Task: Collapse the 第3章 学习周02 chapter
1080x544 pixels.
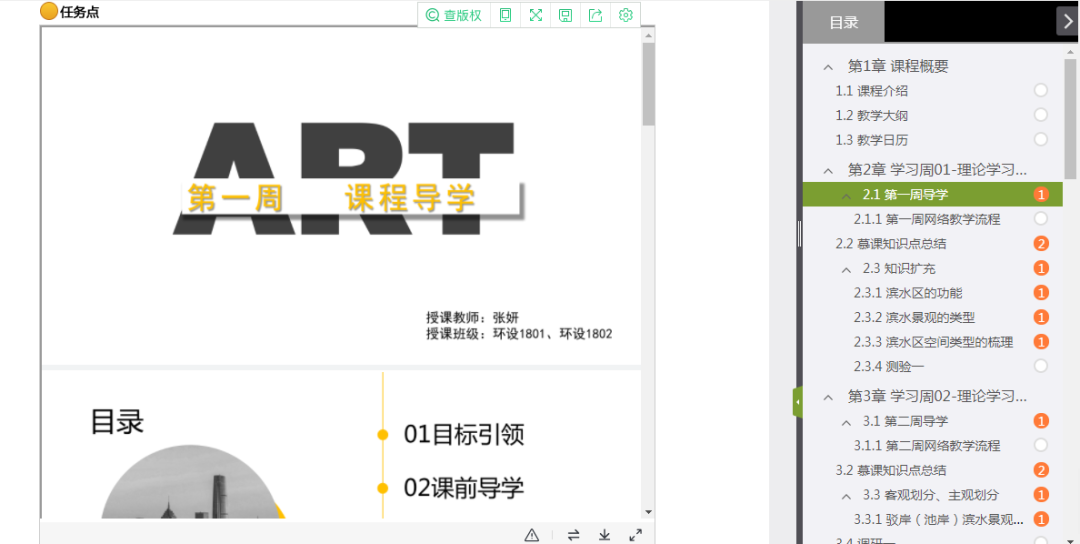Action: click(x=827, y=397)
